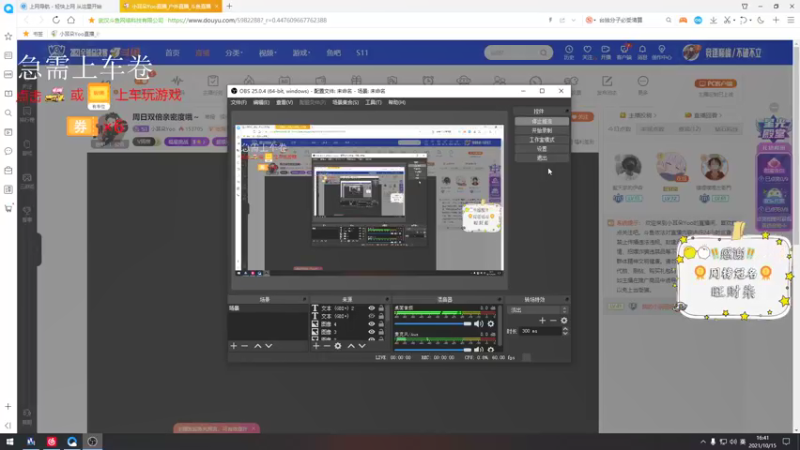
Task: Click the browser address bar URL
Action: tap(247, 20)
